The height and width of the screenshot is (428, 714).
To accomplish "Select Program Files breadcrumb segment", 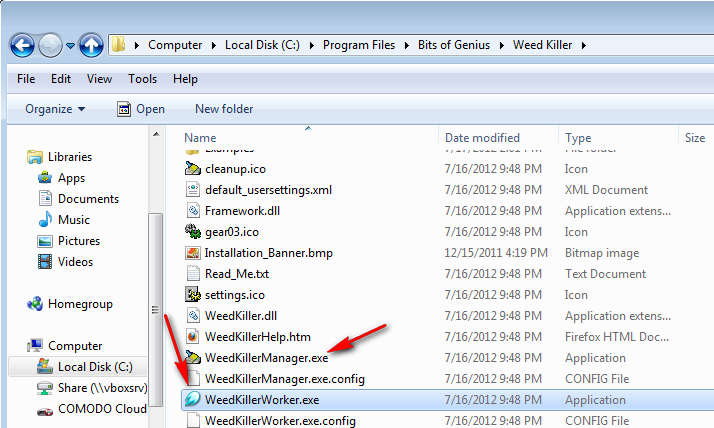I will coord(359,45).
